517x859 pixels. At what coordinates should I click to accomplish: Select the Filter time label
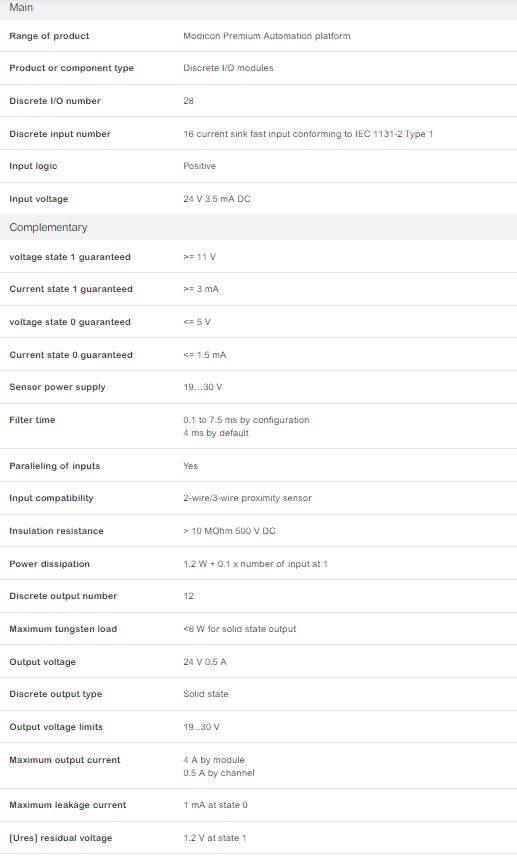pos(32,420)
